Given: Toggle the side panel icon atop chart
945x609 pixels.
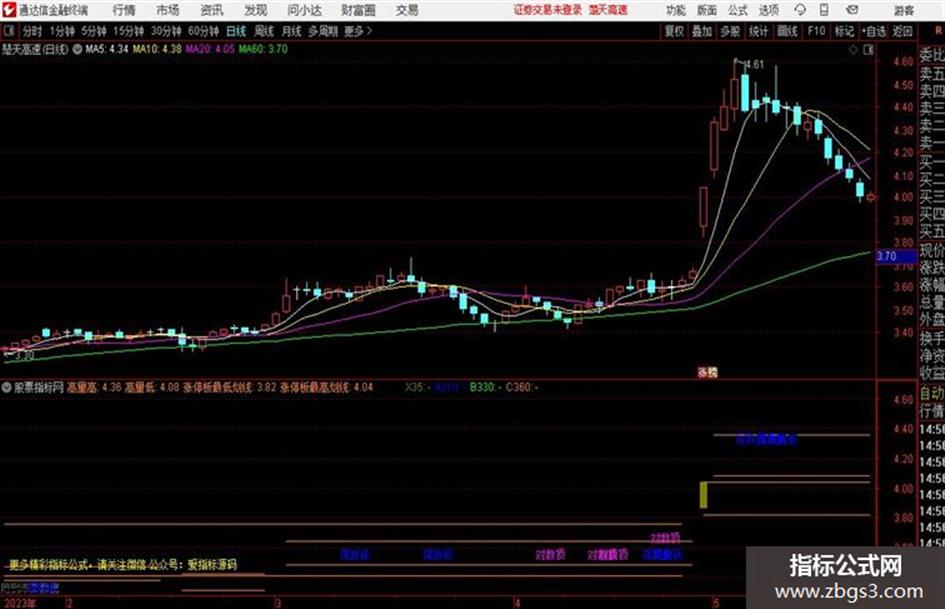Looking at the screenshot, I should [868, 50].
